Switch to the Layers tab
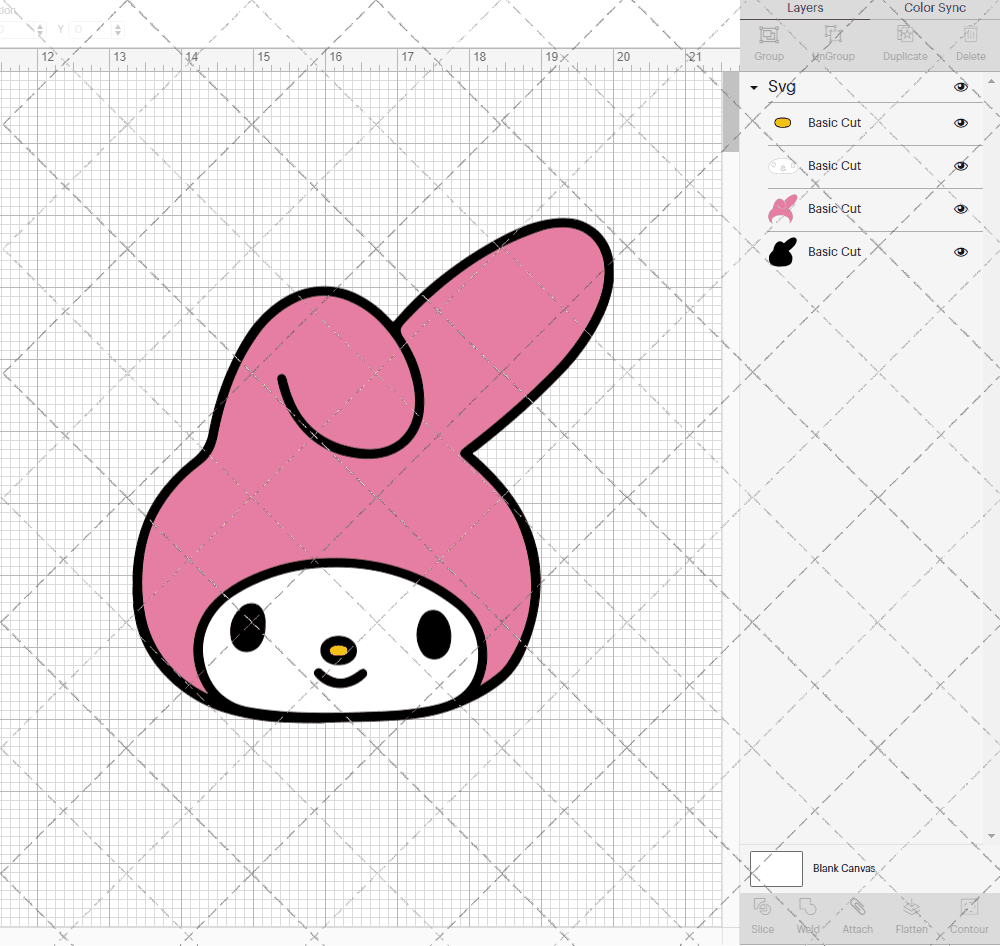 coord(804,8)
